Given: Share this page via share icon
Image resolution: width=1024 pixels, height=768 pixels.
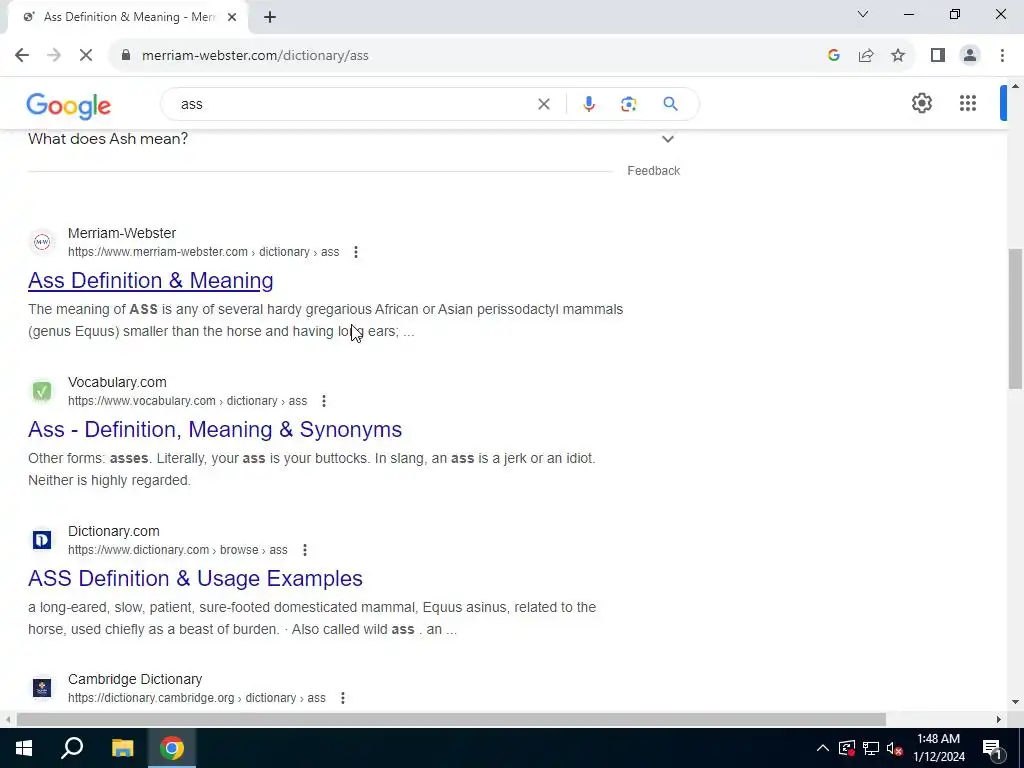Looking at the screenshot, I should click(866, 56).
